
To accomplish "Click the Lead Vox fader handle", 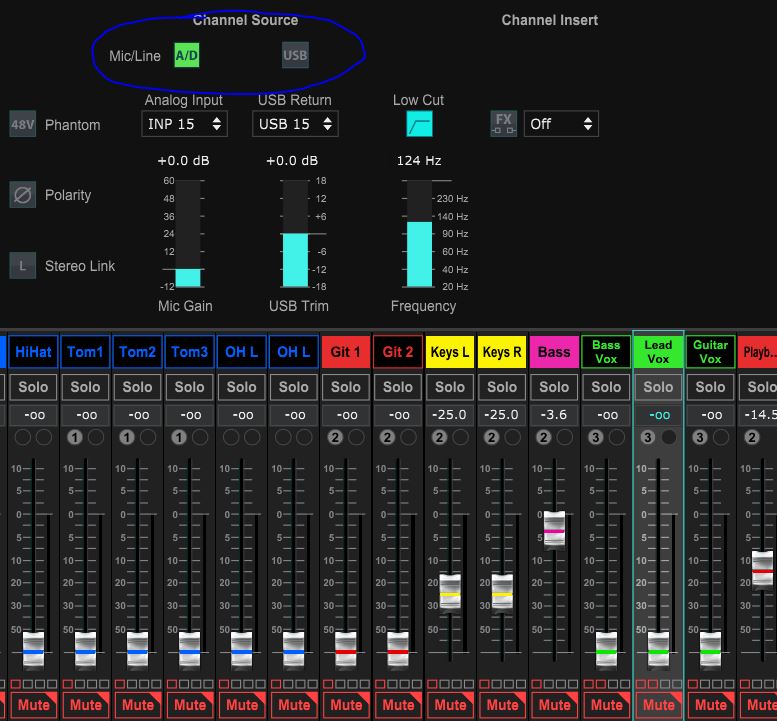I will [x=658, y=650].
